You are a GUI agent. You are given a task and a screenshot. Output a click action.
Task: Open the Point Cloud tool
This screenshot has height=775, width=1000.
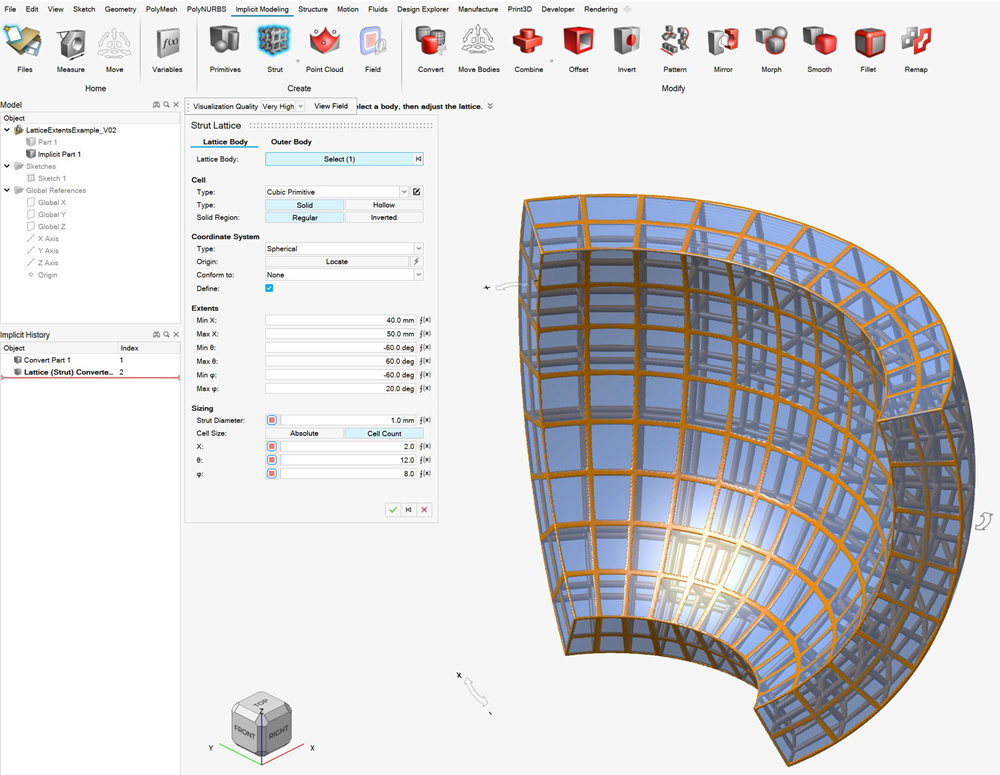pos(324,42)
